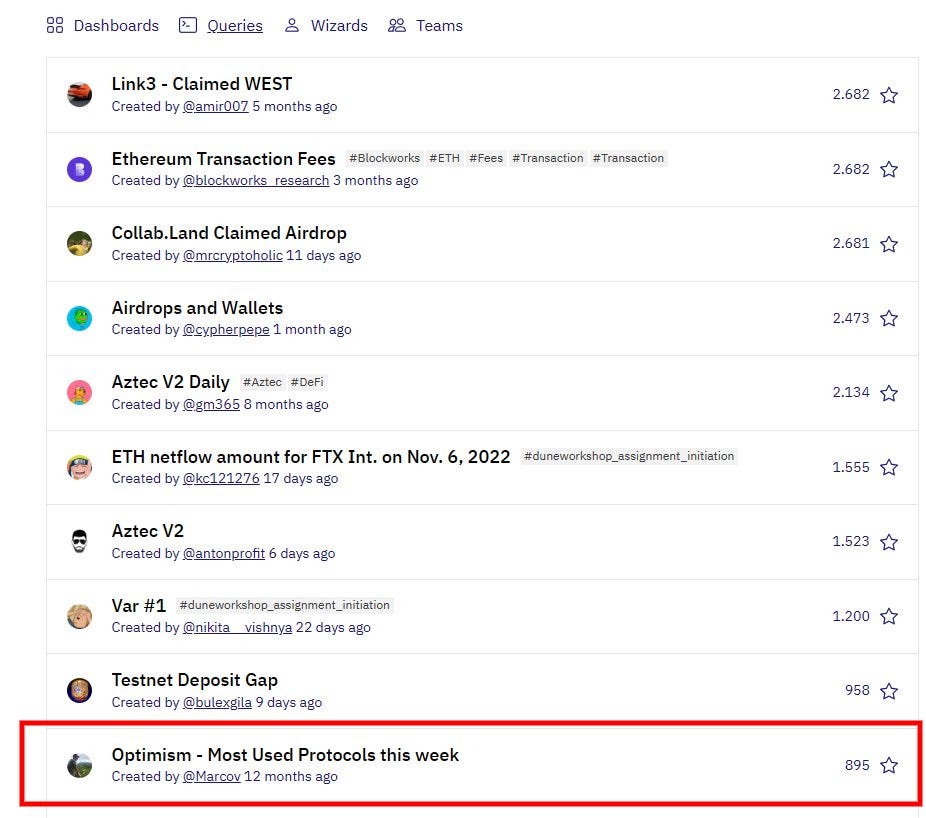Open the Ethereum Transaction Fees query title
Image resolution: width=926 pixels, height=818 pixels.
(224, 159)
